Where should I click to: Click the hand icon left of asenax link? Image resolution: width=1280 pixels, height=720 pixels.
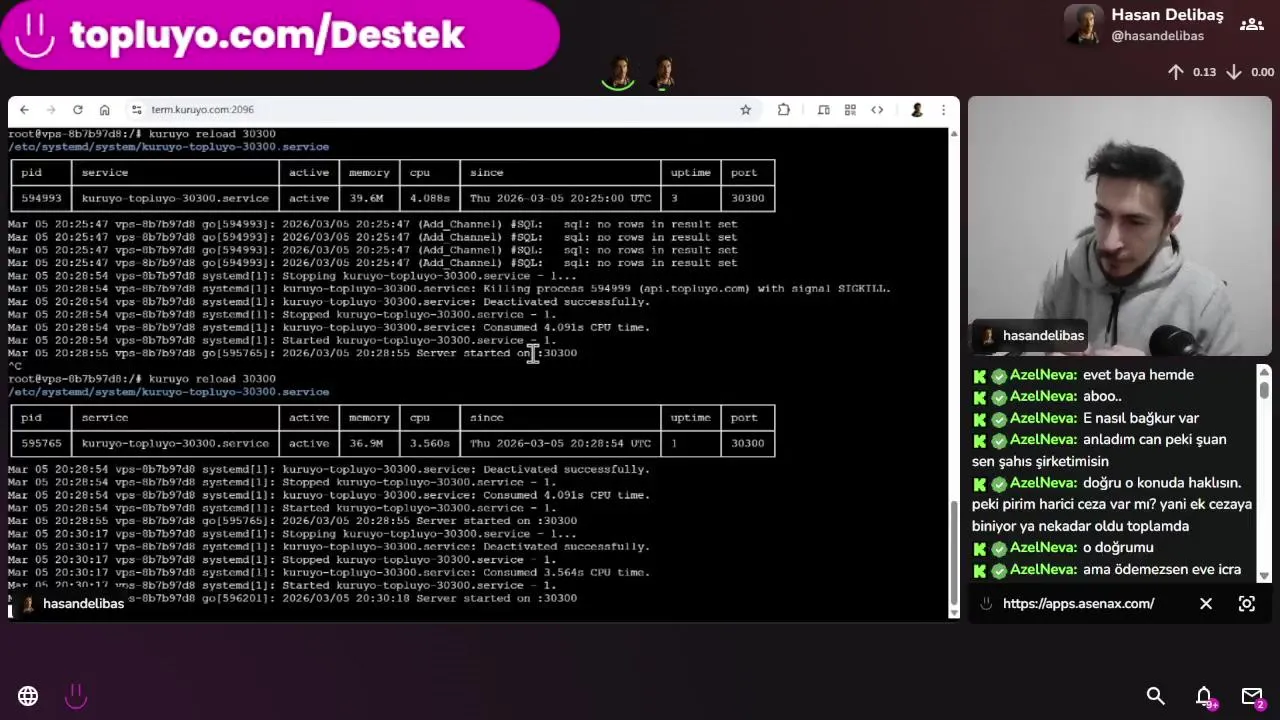[x=986, y=604]
